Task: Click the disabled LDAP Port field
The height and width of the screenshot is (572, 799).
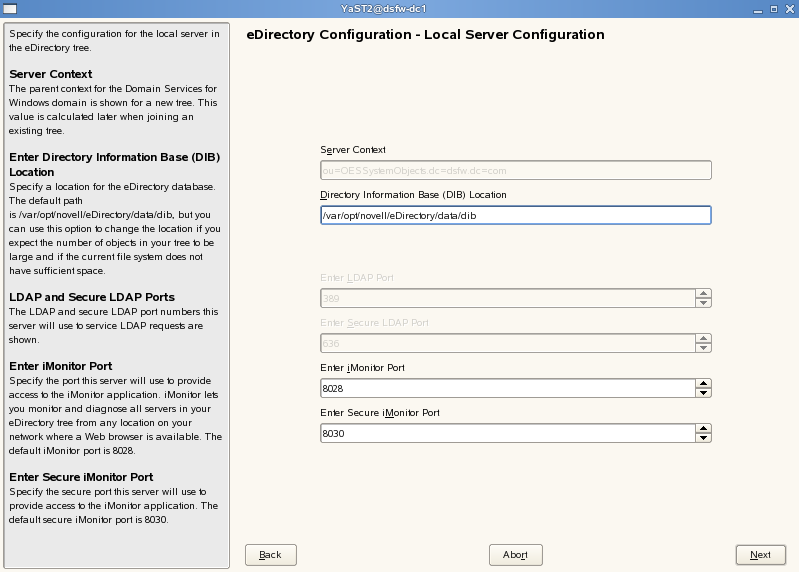Action: pyautogui.click(x=507, y=298)
